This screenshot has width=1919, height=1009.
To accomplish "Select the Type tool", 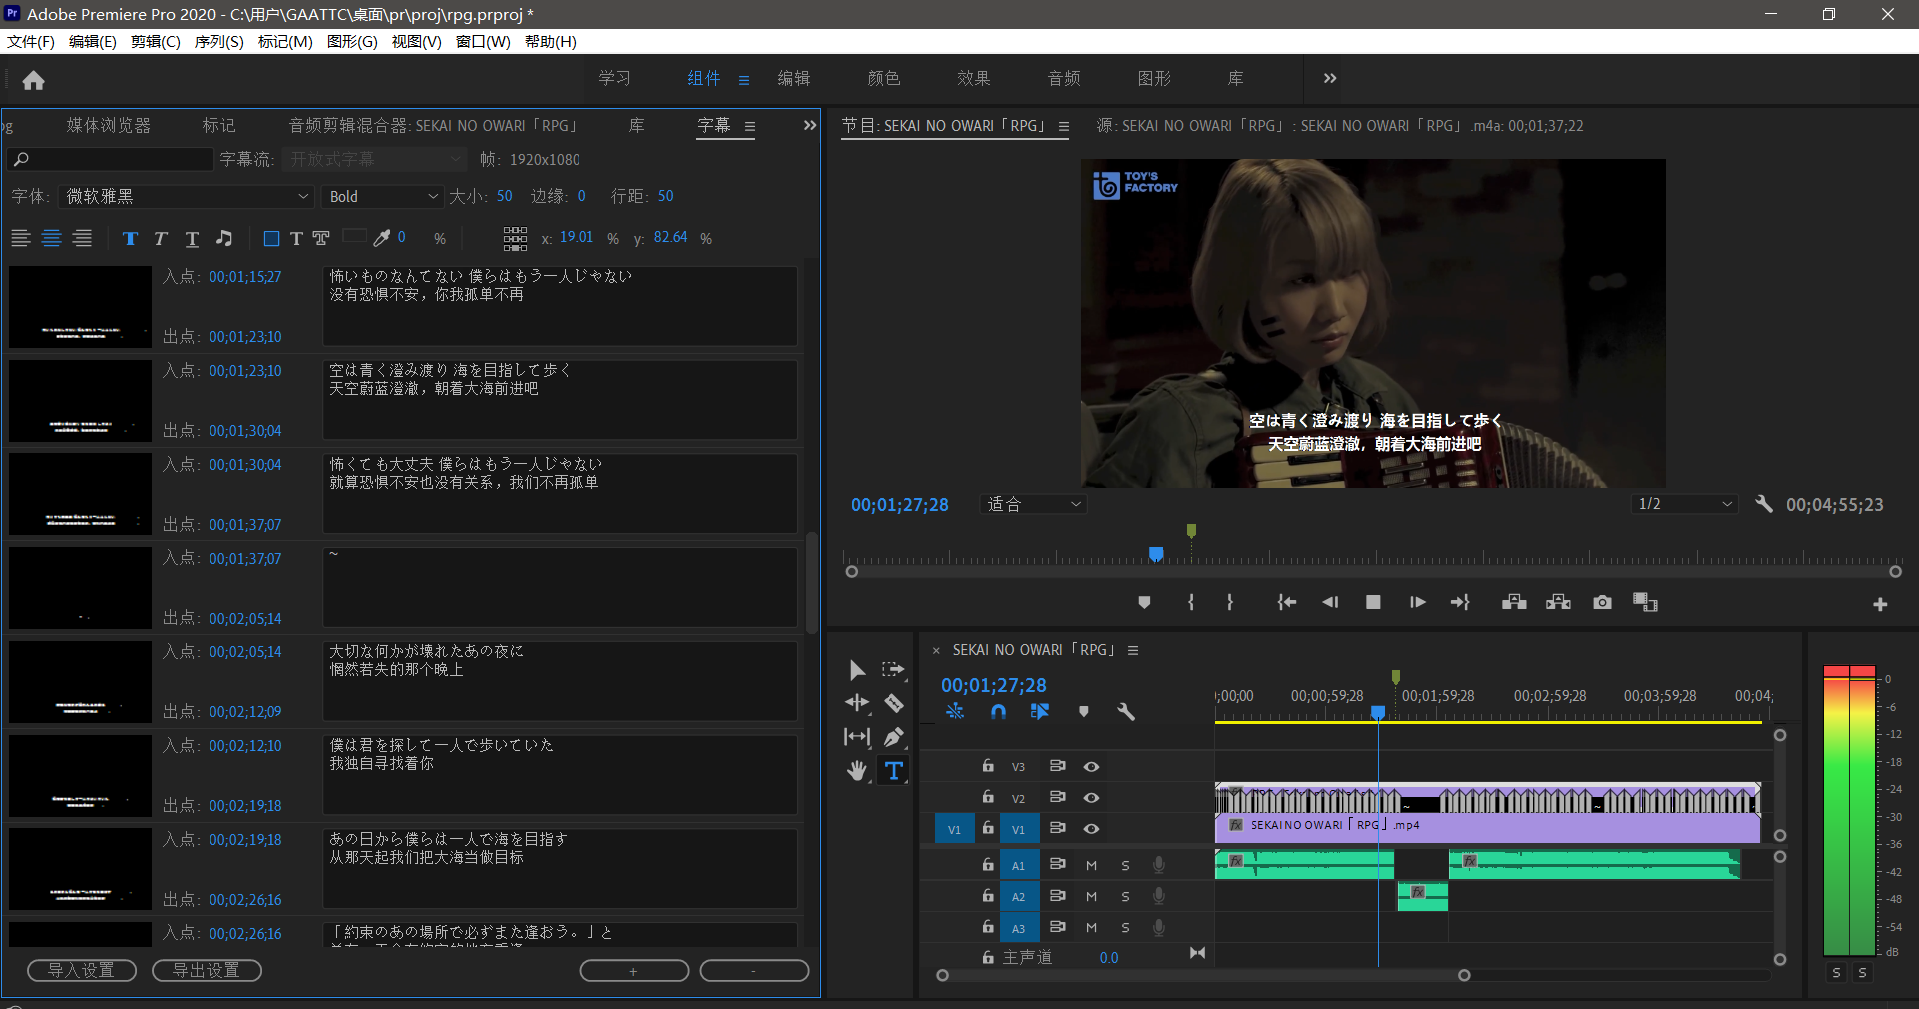I will click(x=893, y=771).
